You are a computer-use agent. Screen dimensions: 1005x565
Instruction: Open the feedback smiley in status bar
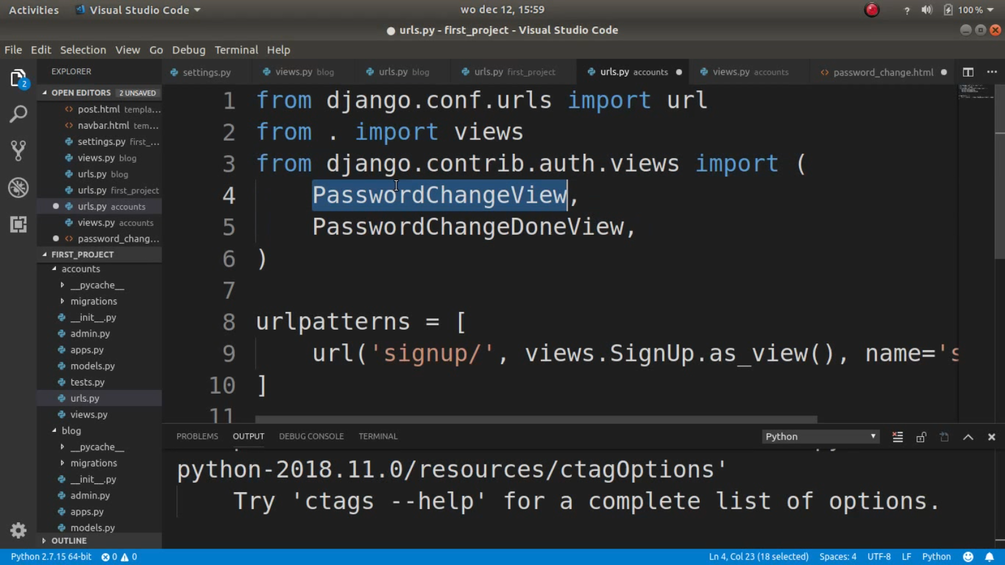[968, 557]
